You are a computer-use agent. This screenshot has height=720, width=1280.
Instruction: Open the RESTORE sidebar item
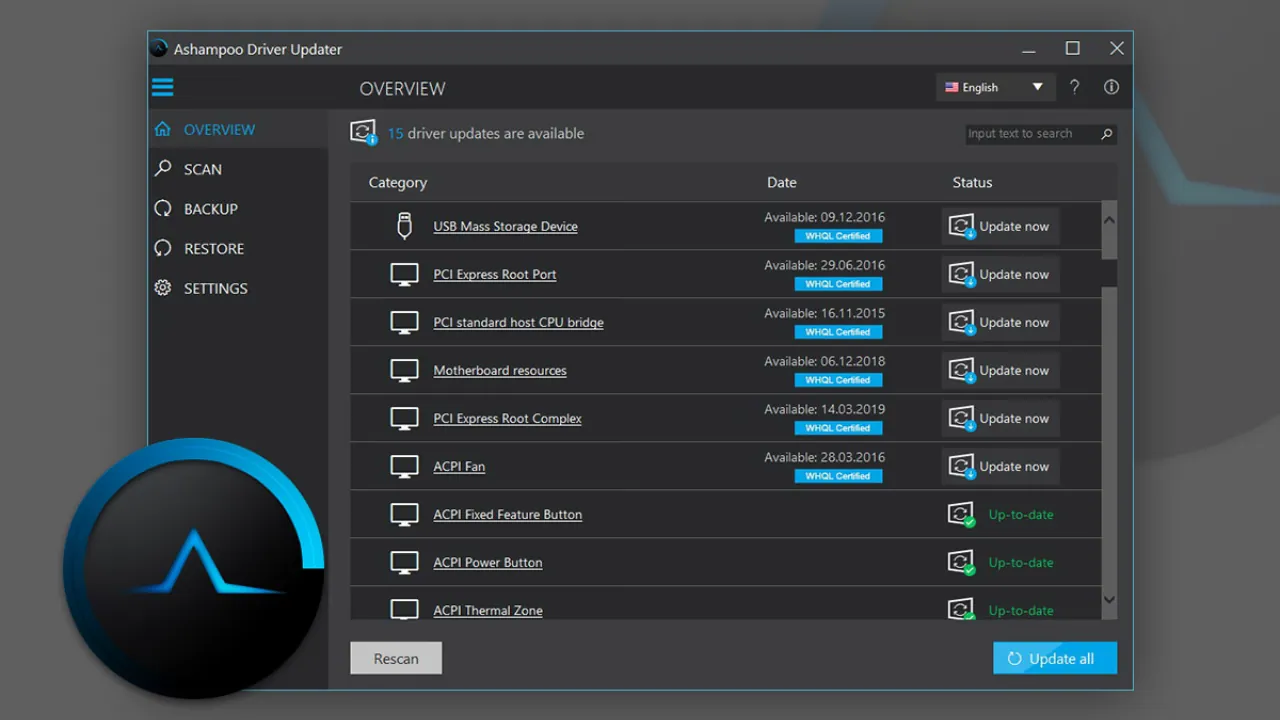click(238, 248)
